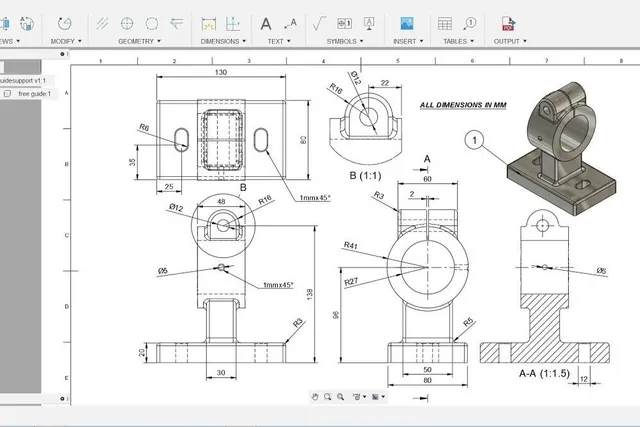The height and width of the screenshot is (427, 640).
Task: Click the 30 column width dimension
Action: pos(221,372)
